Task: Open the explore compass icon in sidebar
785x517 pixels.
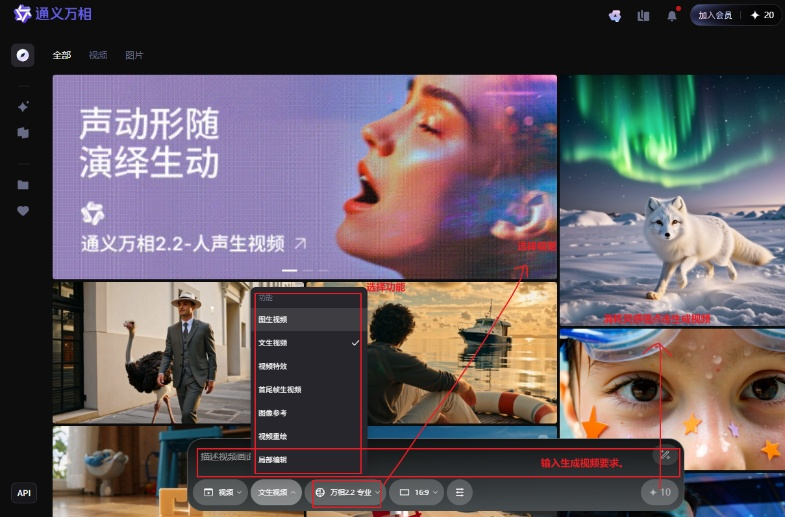Action: pos(22,55)
